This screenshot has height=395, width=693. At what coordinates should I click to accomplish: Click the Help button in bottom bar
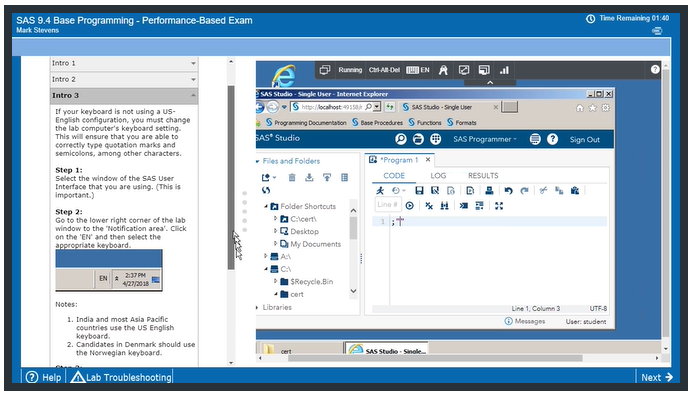(44, 377)
